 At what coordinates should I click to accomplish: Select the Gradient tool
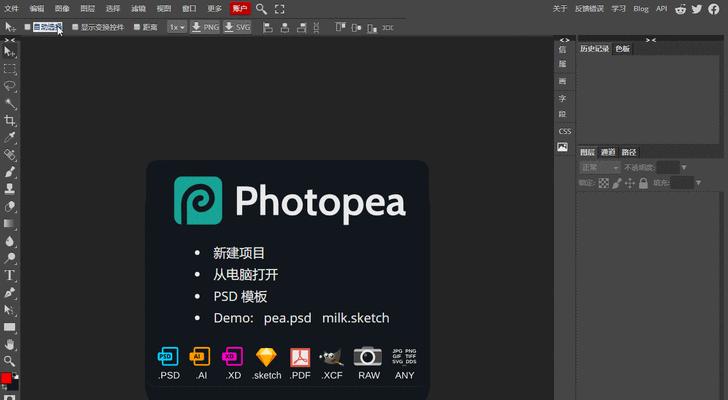10,224
